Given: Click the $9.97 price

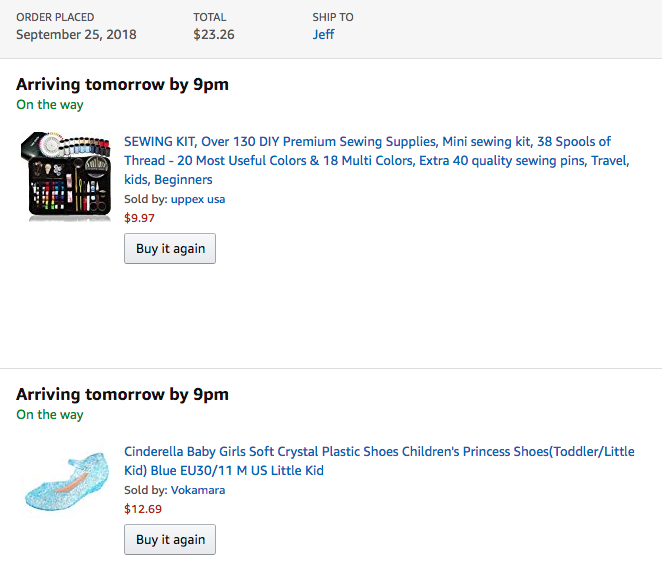Looking at the screenshot, I should pyautogui.click(x=139, y=218).
